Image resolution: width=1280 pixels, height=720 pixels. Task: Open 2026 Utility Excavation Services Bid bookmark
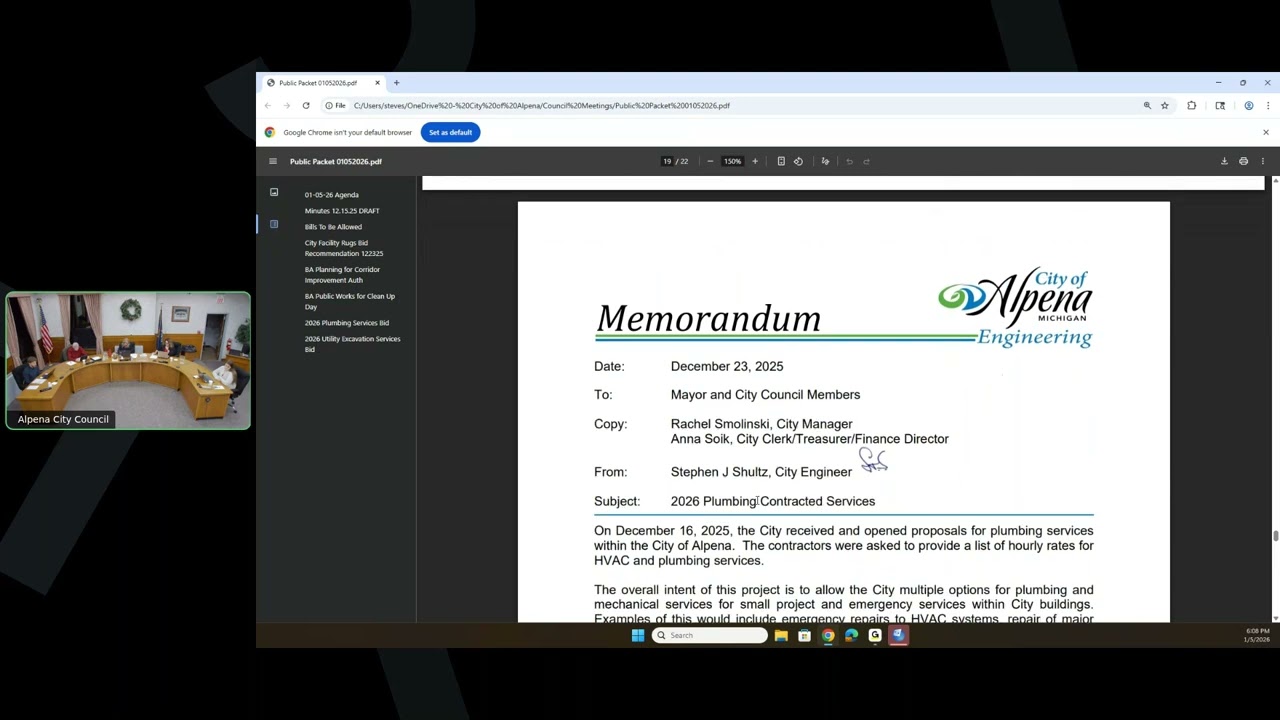click(x=352, y=344)
